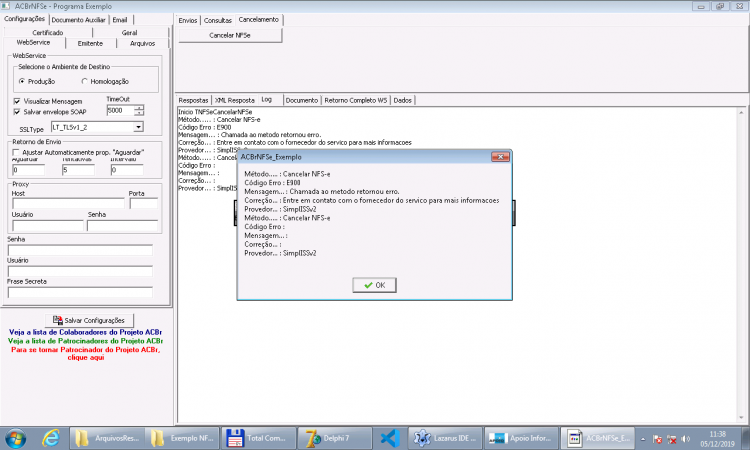The height and width of the screenshot is (450, 750).
Task: Open the Respostas tab
Action: [x=193, y=100]
